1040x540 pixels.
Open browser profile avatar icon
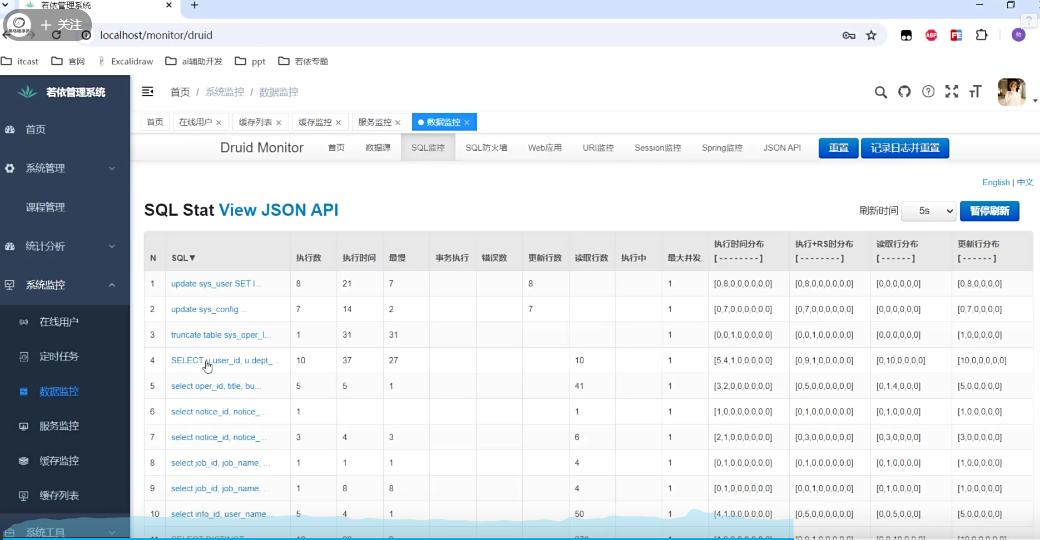pyautogui.click(x=1019, y=35)
